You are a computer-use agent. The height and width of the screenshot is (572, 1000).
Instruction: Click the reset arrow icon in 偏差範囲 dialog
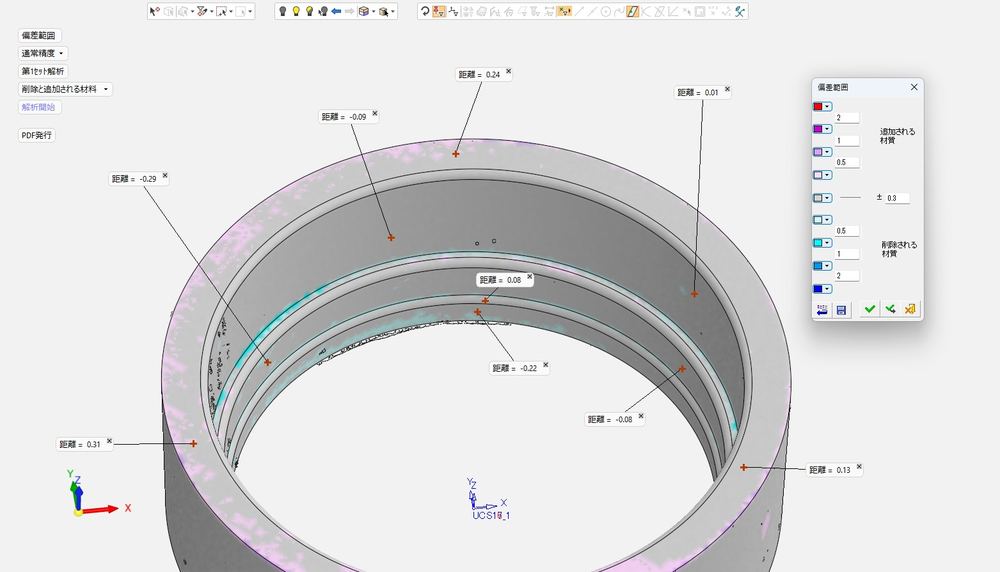[x=822, y=310]
